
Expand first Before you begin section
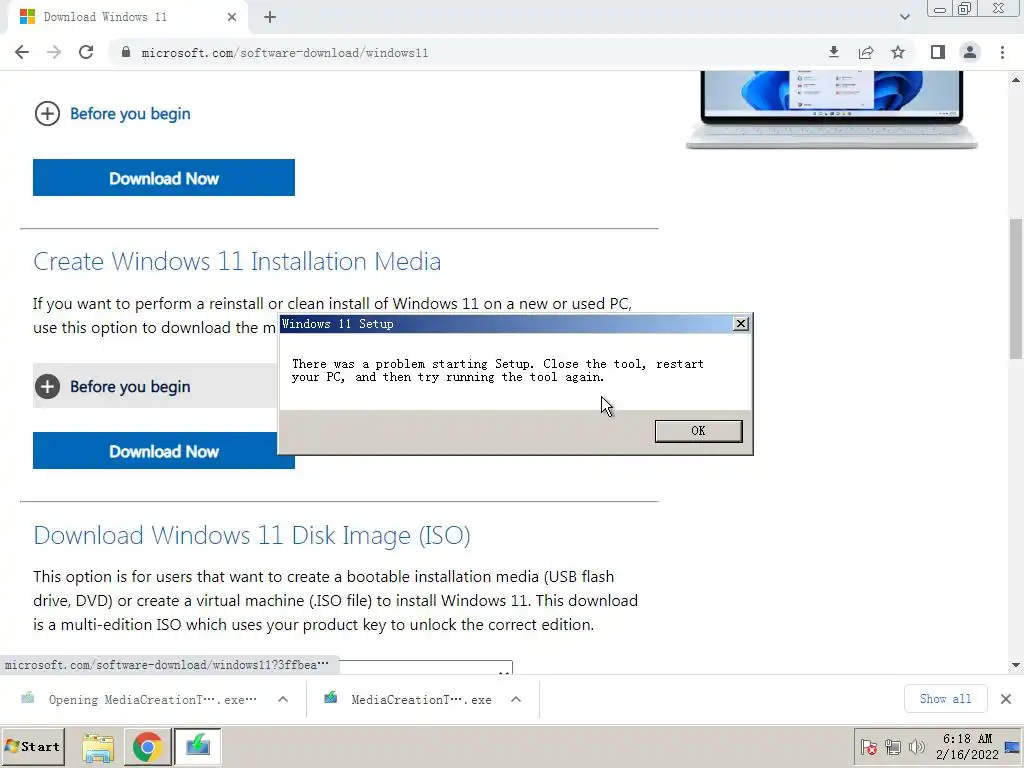point(112,114)
